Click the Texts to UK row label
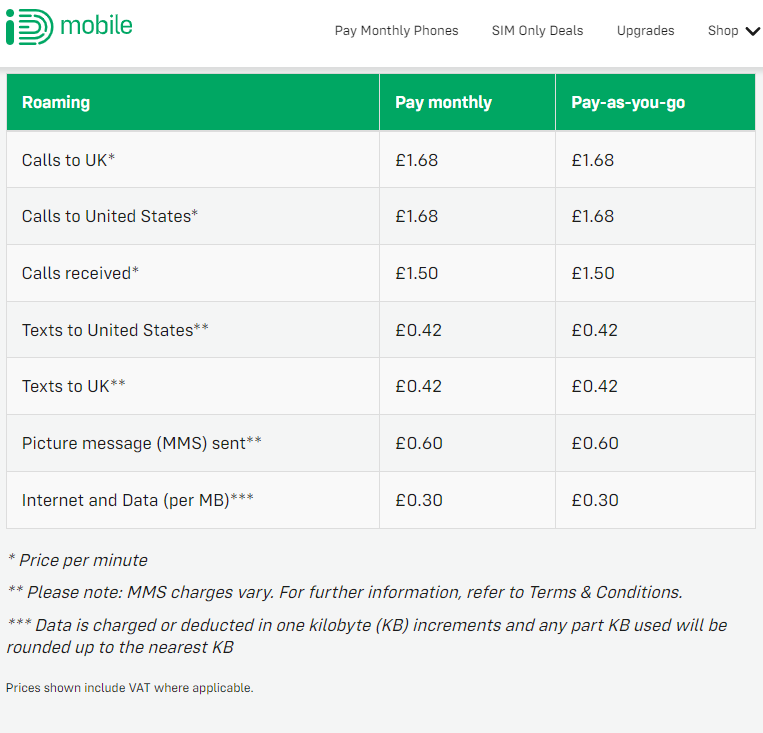Screen dimensions: 763x733 coord(73,386)
